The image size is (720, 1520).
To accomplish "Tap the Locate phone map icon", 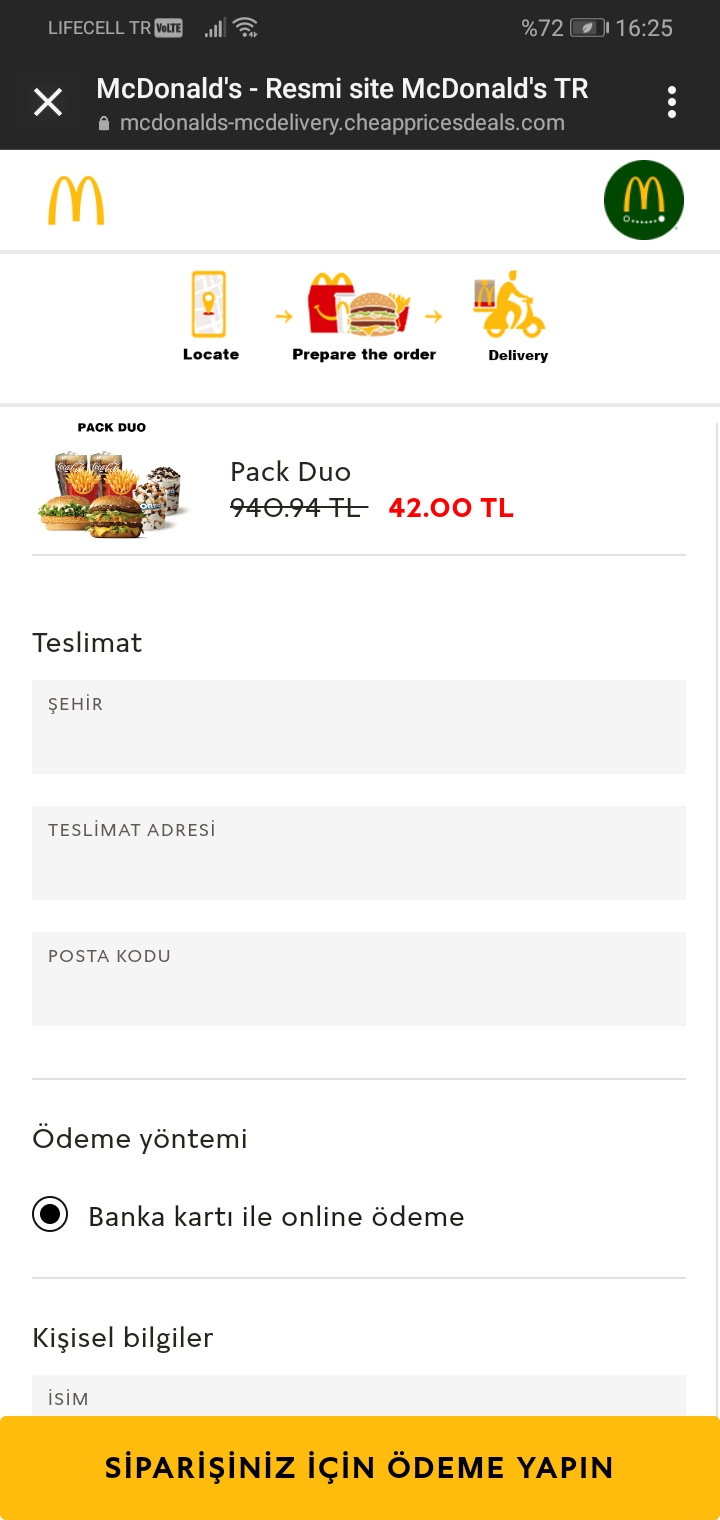I will (x=210, y=304).
